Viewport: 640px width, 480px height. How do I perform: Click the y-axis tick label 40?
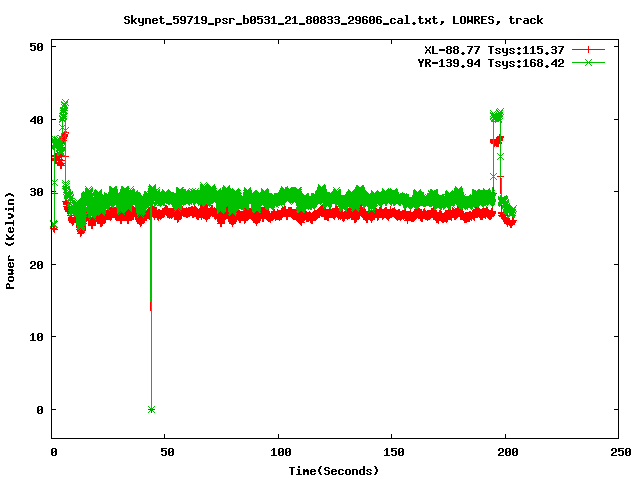click(x=37, y=120)
